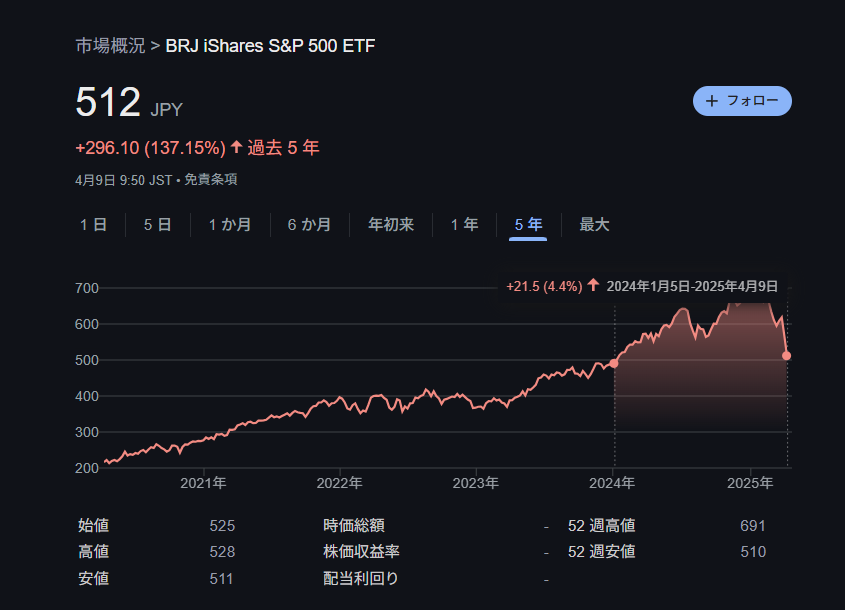
Task: Select the 5 日 range tab
Action: point(157,225)
